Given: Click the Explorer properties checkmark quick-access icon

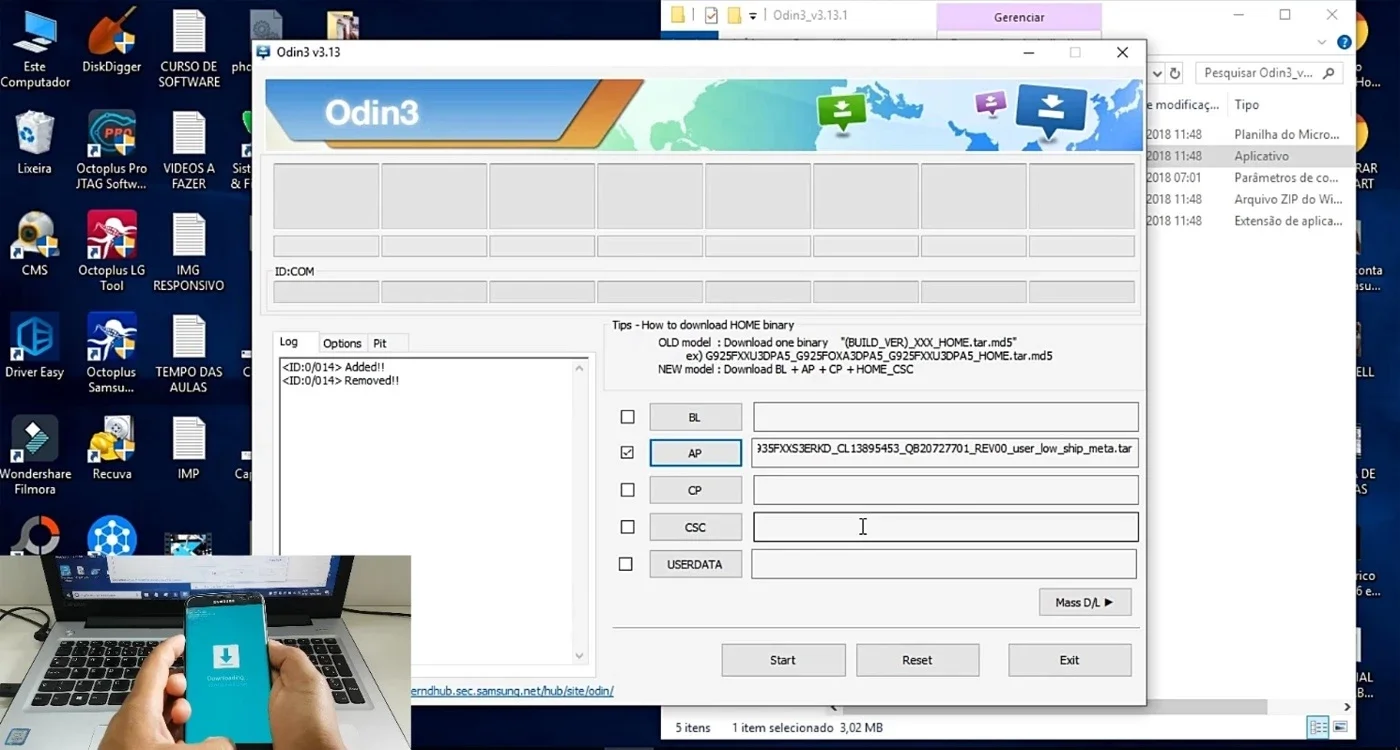Looking at the screenshot, I should [x=711, y=15].
